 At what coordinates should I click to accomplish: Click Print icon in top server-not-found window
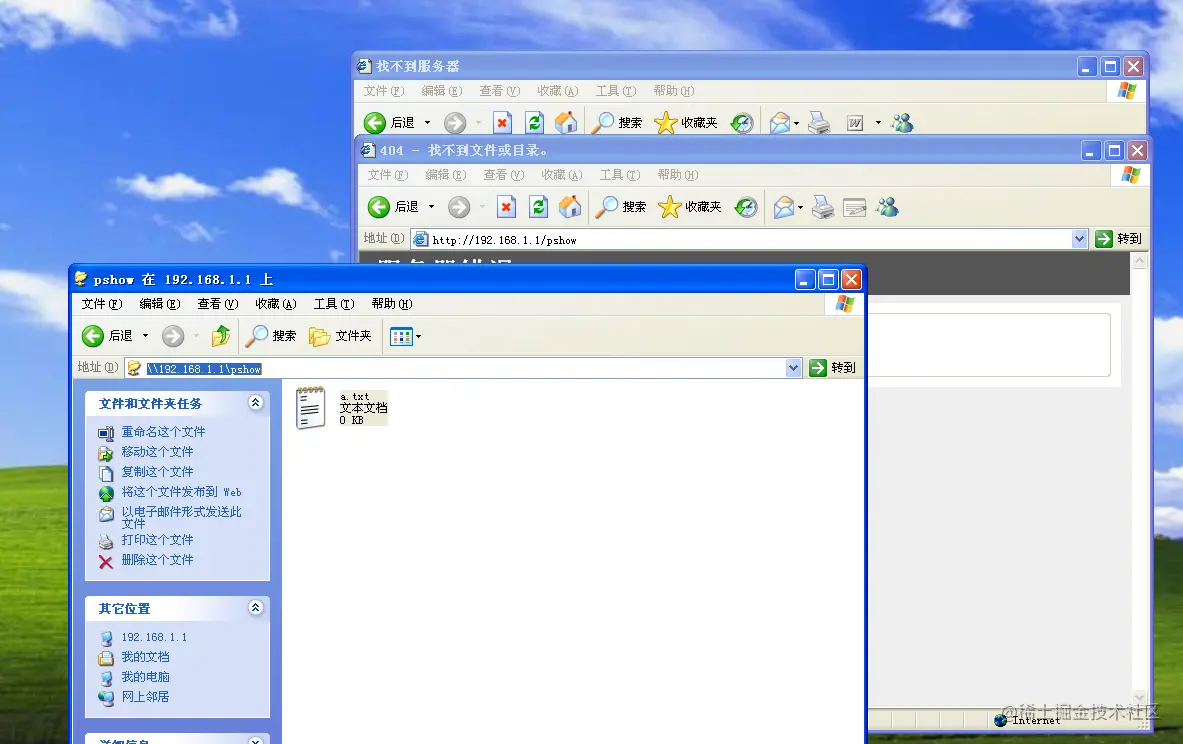point(819,123)
